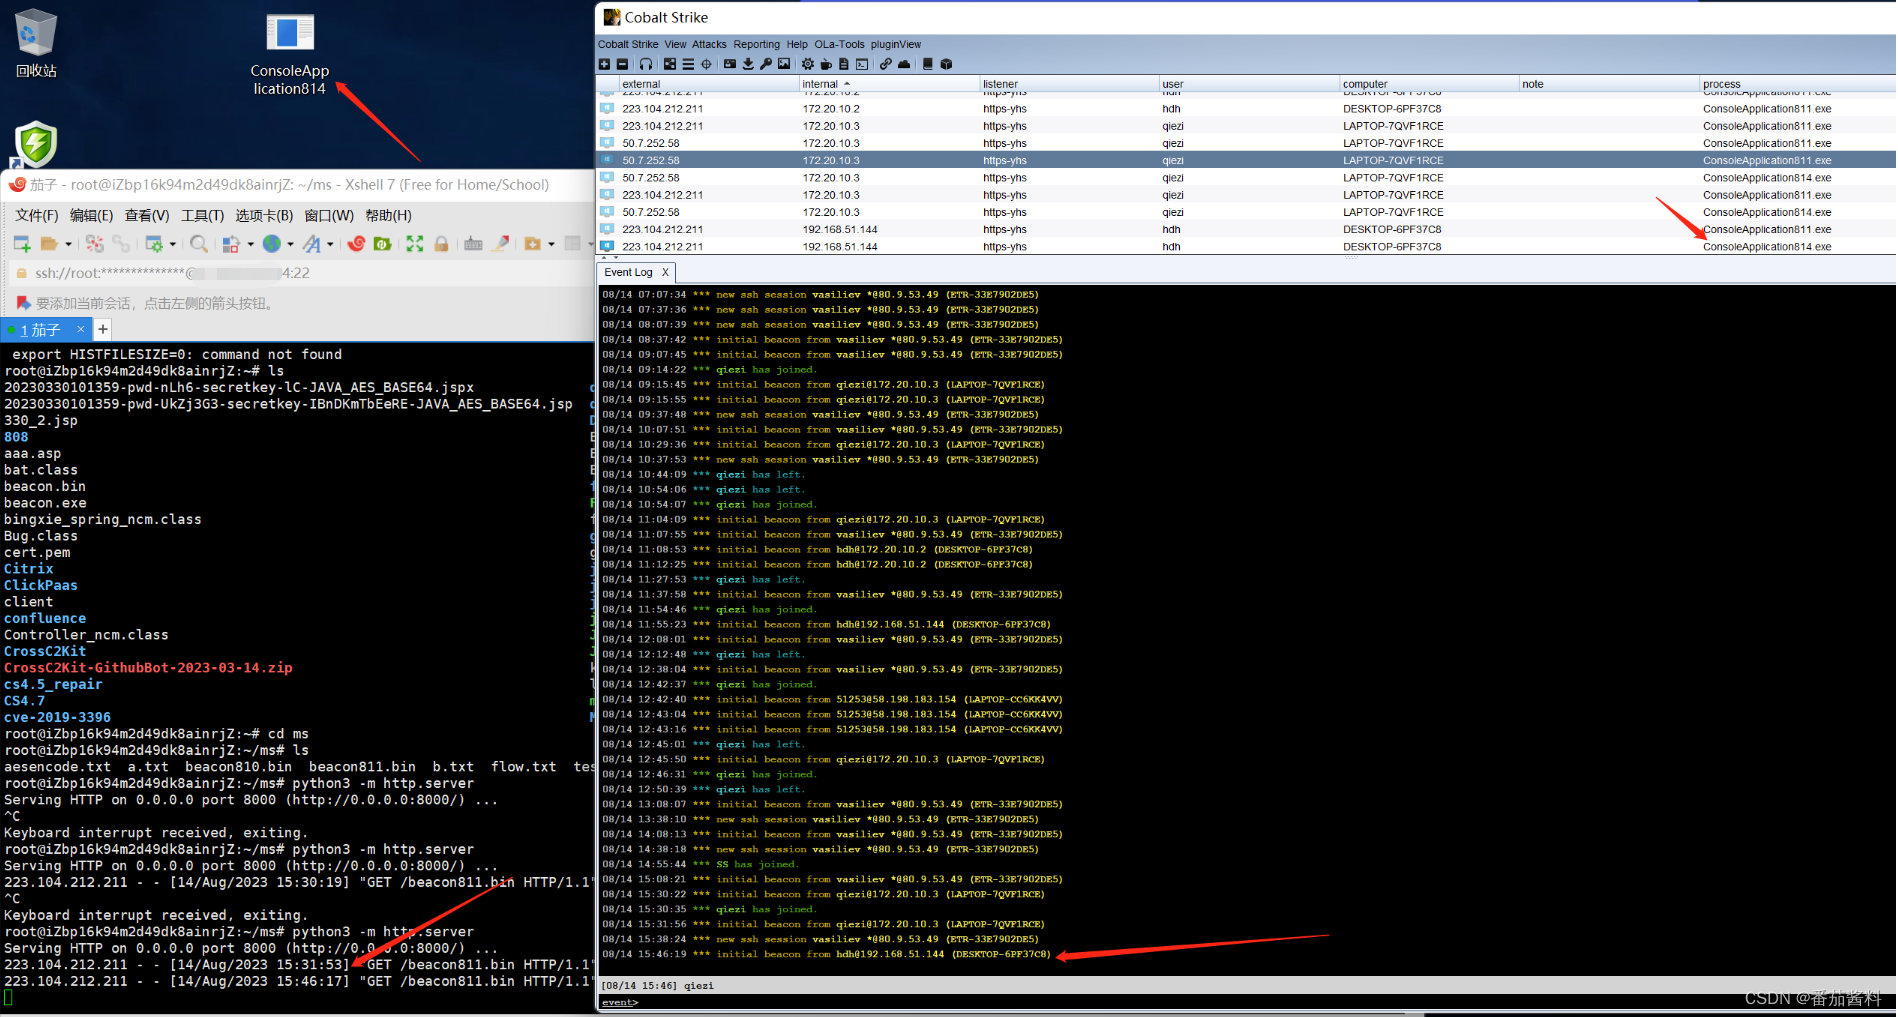Select highlighted 50.7.252.58 beacon row
The width and height of the screenshot is (1898, 1017).
tap(1246, 160)
